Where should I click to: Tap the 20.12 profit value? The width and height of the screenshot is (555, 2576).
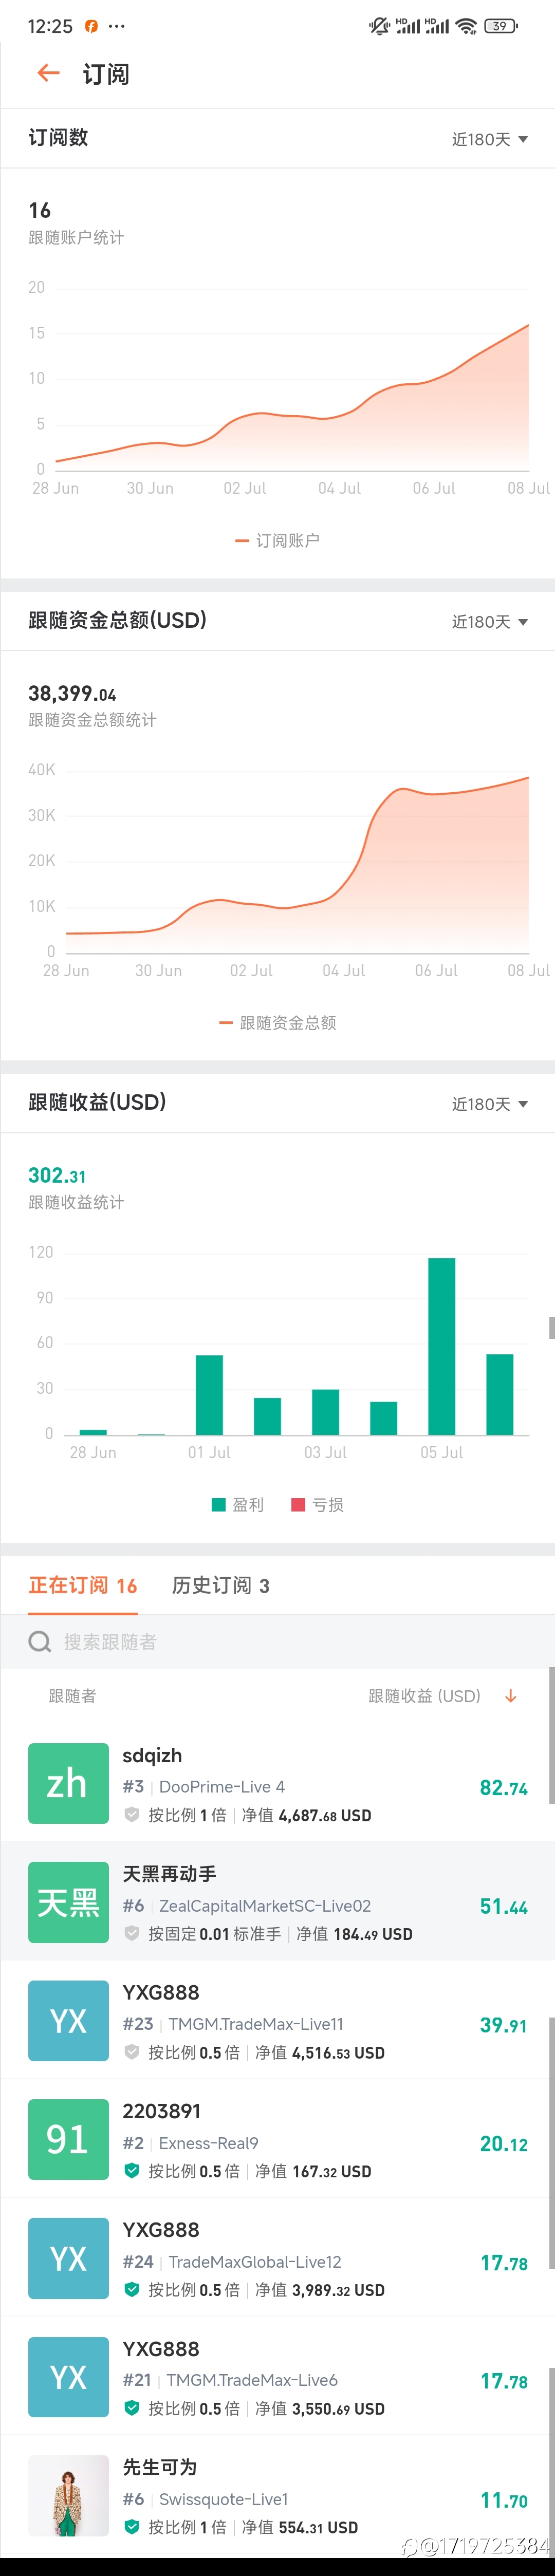coord(503,2144)
